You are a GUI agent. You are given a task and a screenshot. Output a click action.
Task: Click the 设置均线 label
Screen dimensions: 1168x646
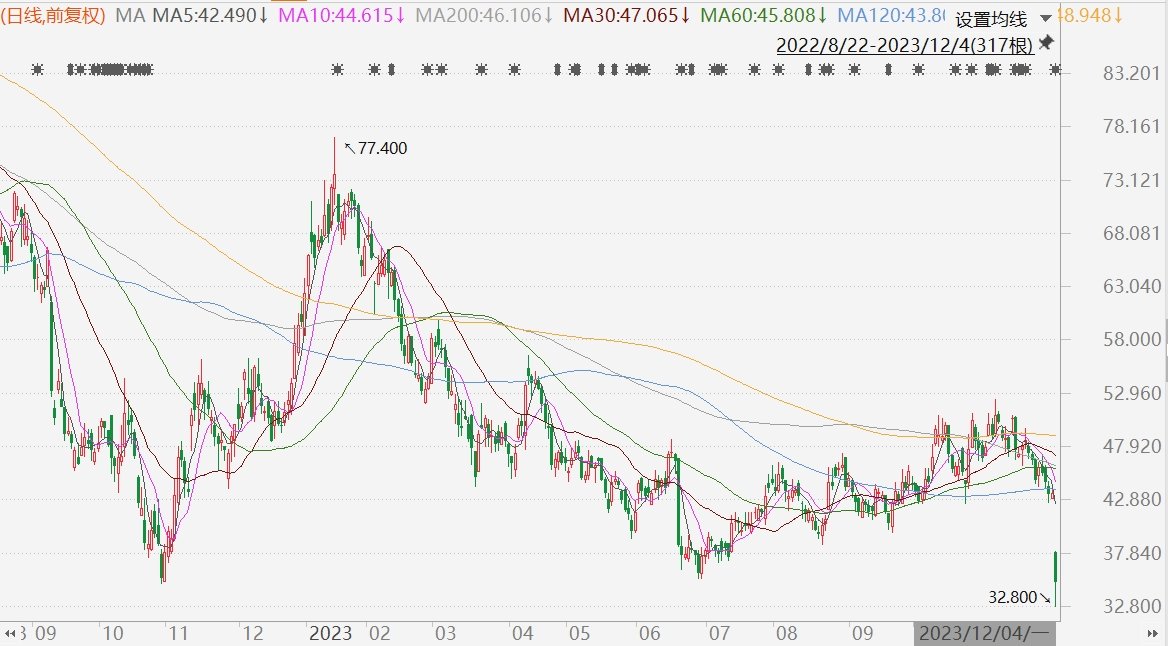pos(991,19)
